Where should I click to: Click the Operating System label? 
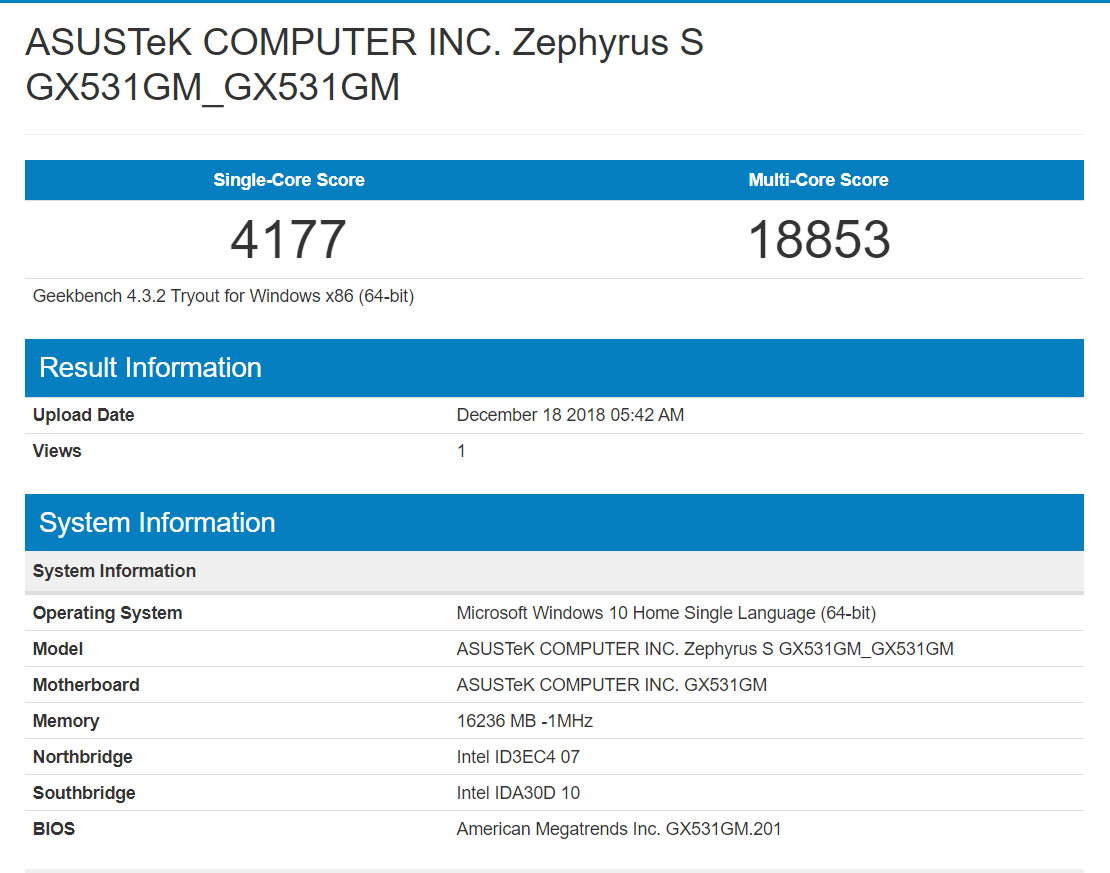pyautogui.click(x=108, y=613)
